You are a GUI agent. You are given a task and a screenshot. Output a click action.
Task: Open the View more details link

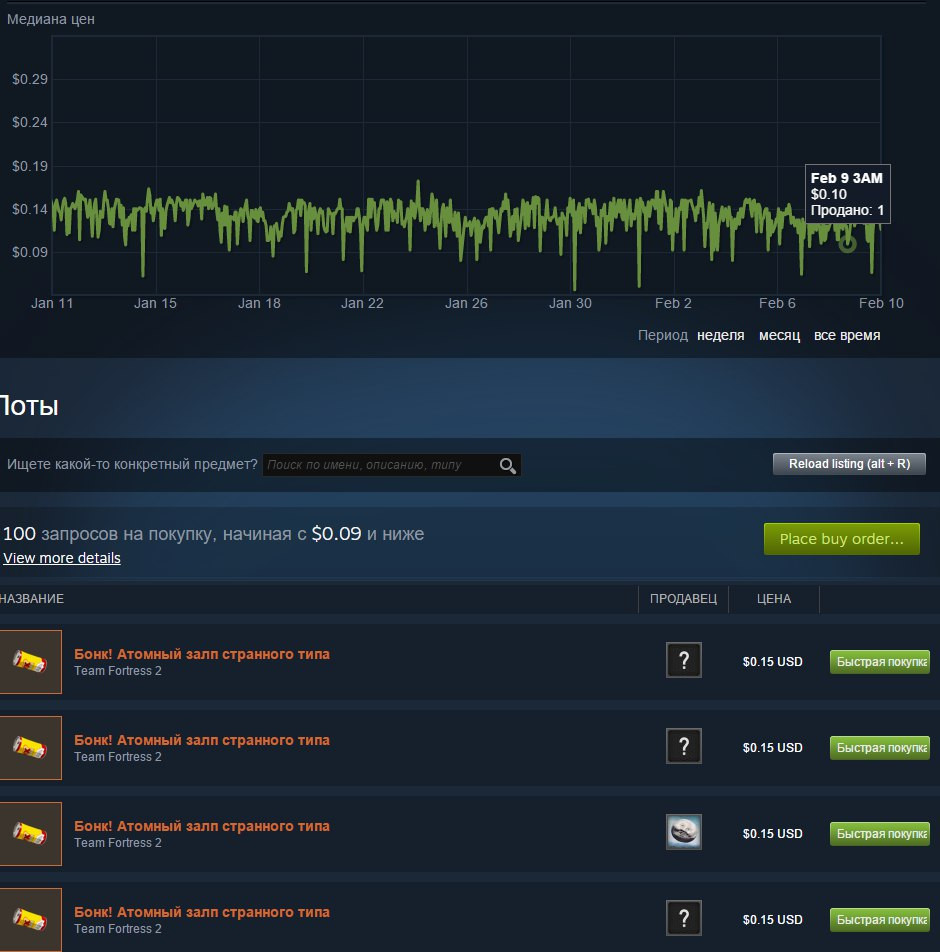[x=62, y=558]
